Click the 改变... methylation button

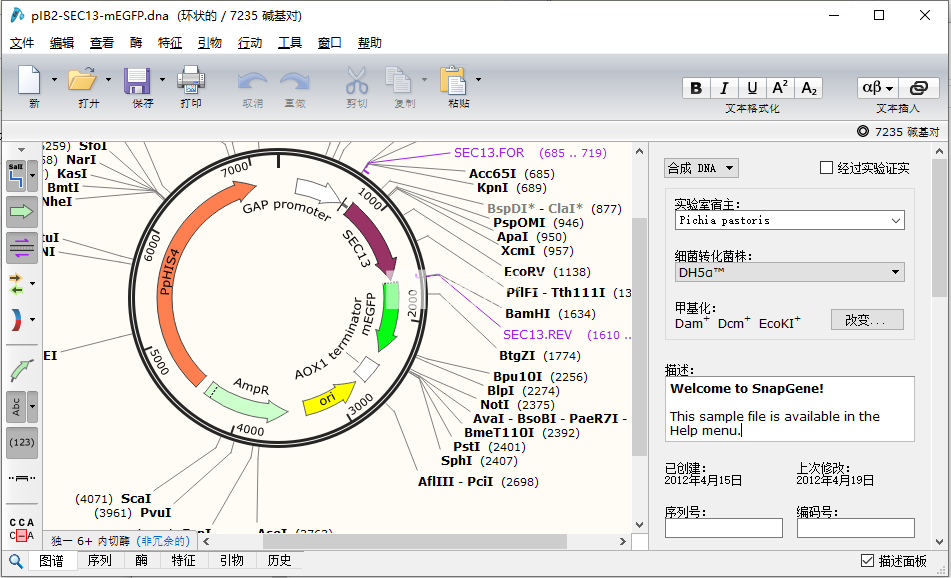coord(867,320)
